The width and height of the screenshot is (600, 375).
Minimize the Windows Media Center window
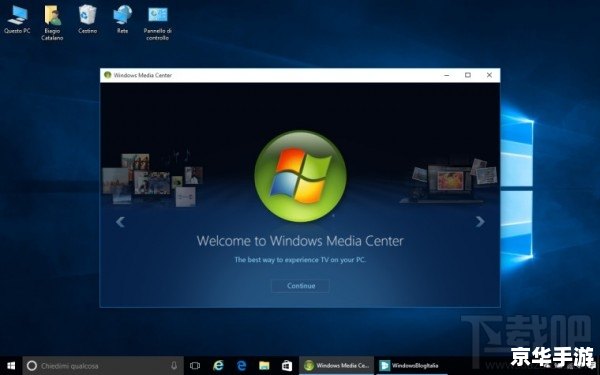point(447,75)
